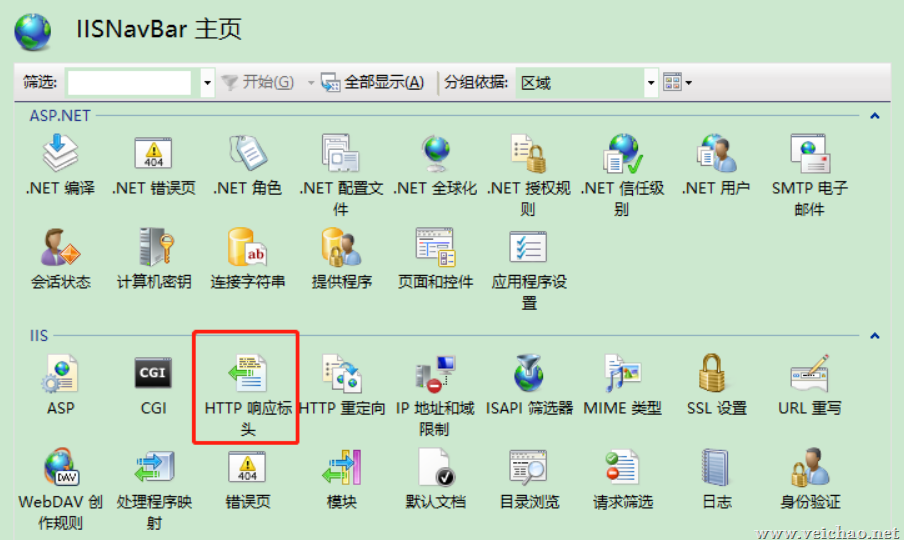Open the 连接字符串 icon
The image size is (904, 540).
coord(247,247)
